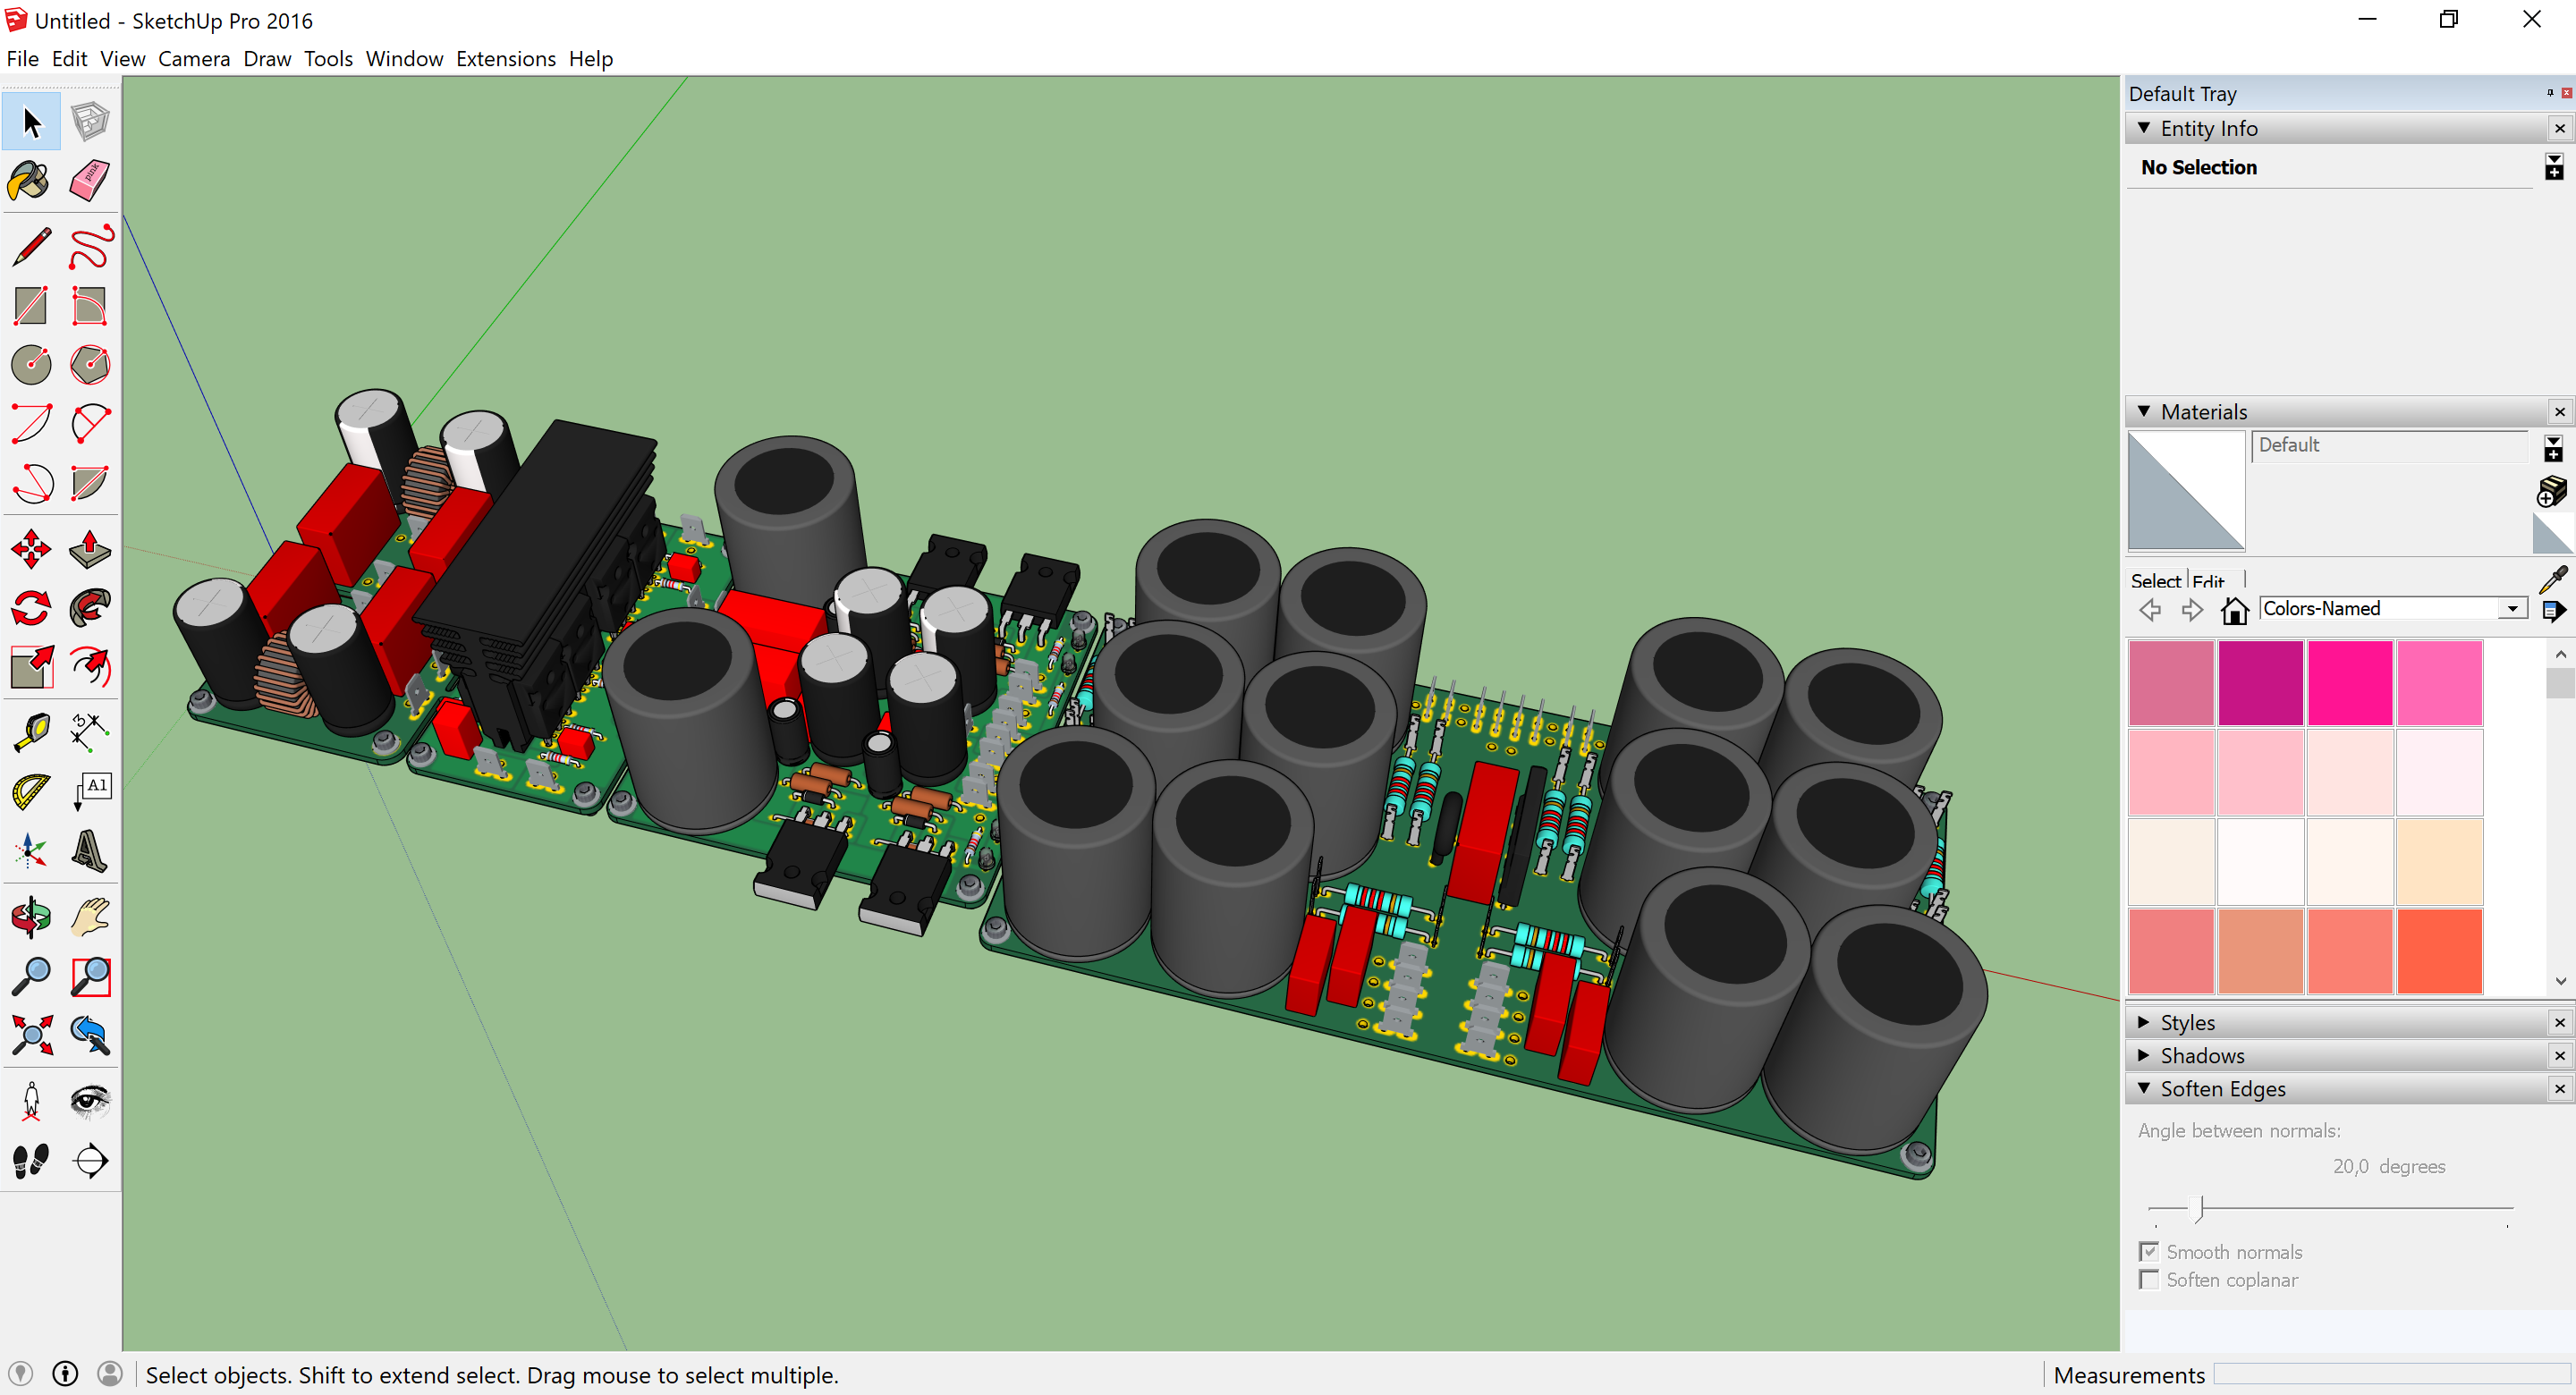Enable Soften coplanar checkbox
This screenshot has width=2576, height=1395.
pos(2148,1279)
